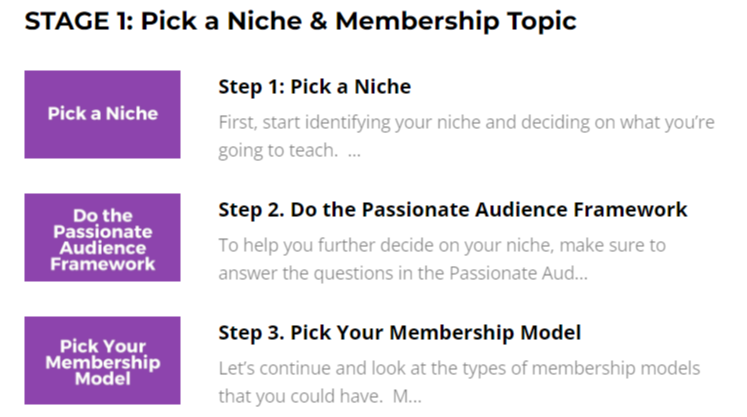Open the Passionate Audience Framework purple thumbnail
Image resolution: width=747 pixels, height=417 pixels.
coord(102,238)
